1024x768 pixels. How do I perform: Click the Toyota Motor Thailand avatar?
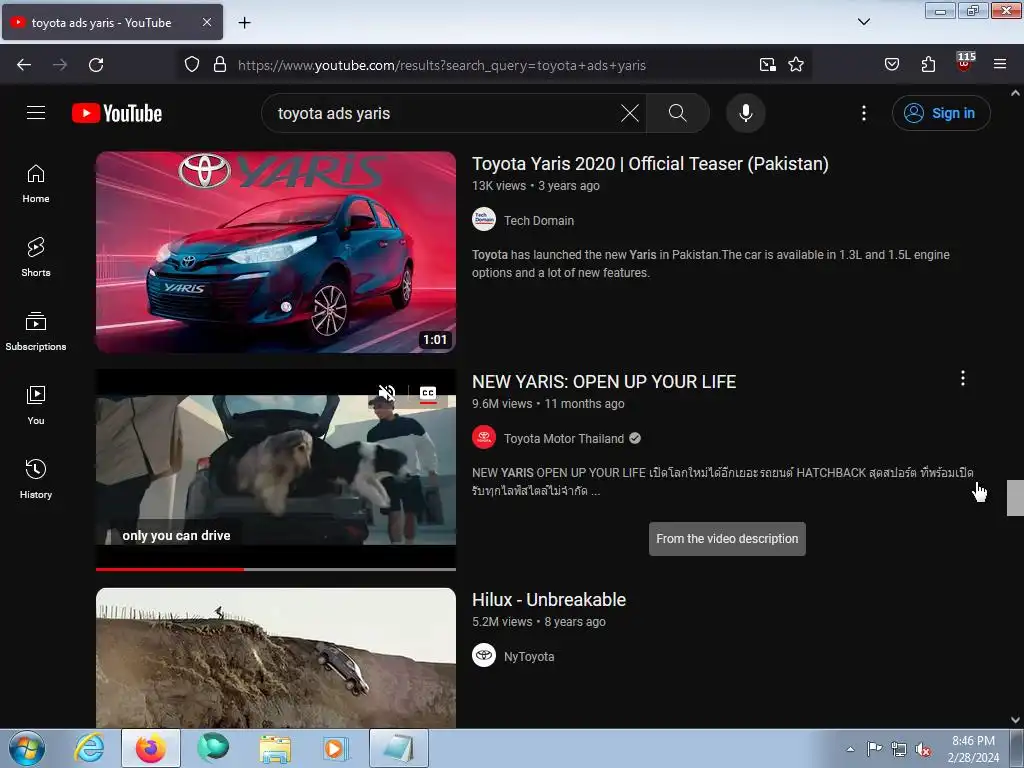[x=484, y=438]
